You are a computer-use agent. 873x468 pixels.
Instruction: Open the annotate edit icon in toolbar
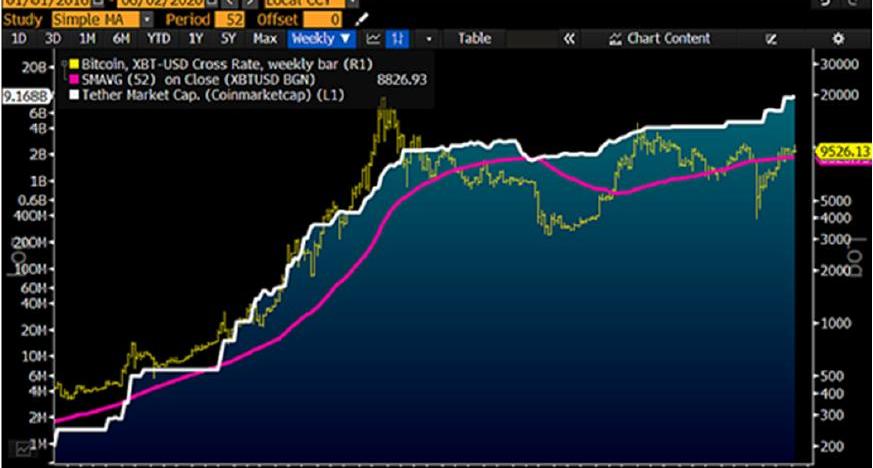[771, 39]
